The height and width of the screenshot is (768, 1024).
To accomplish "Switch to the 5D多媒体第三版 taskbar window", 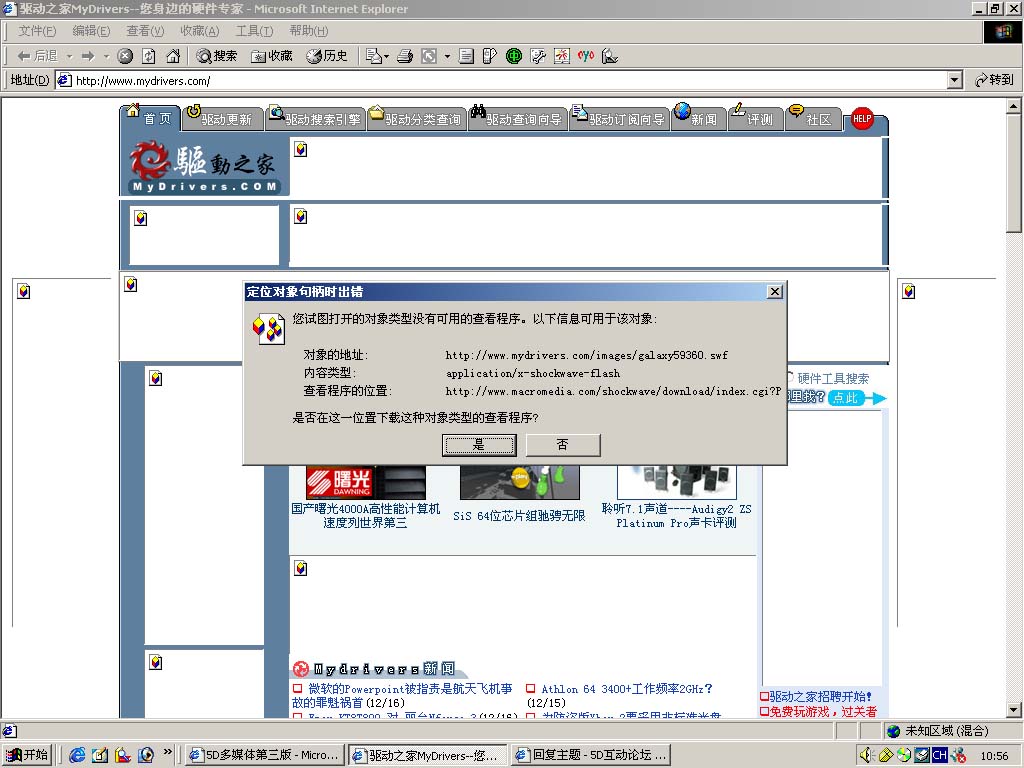I will pos(263,755).
